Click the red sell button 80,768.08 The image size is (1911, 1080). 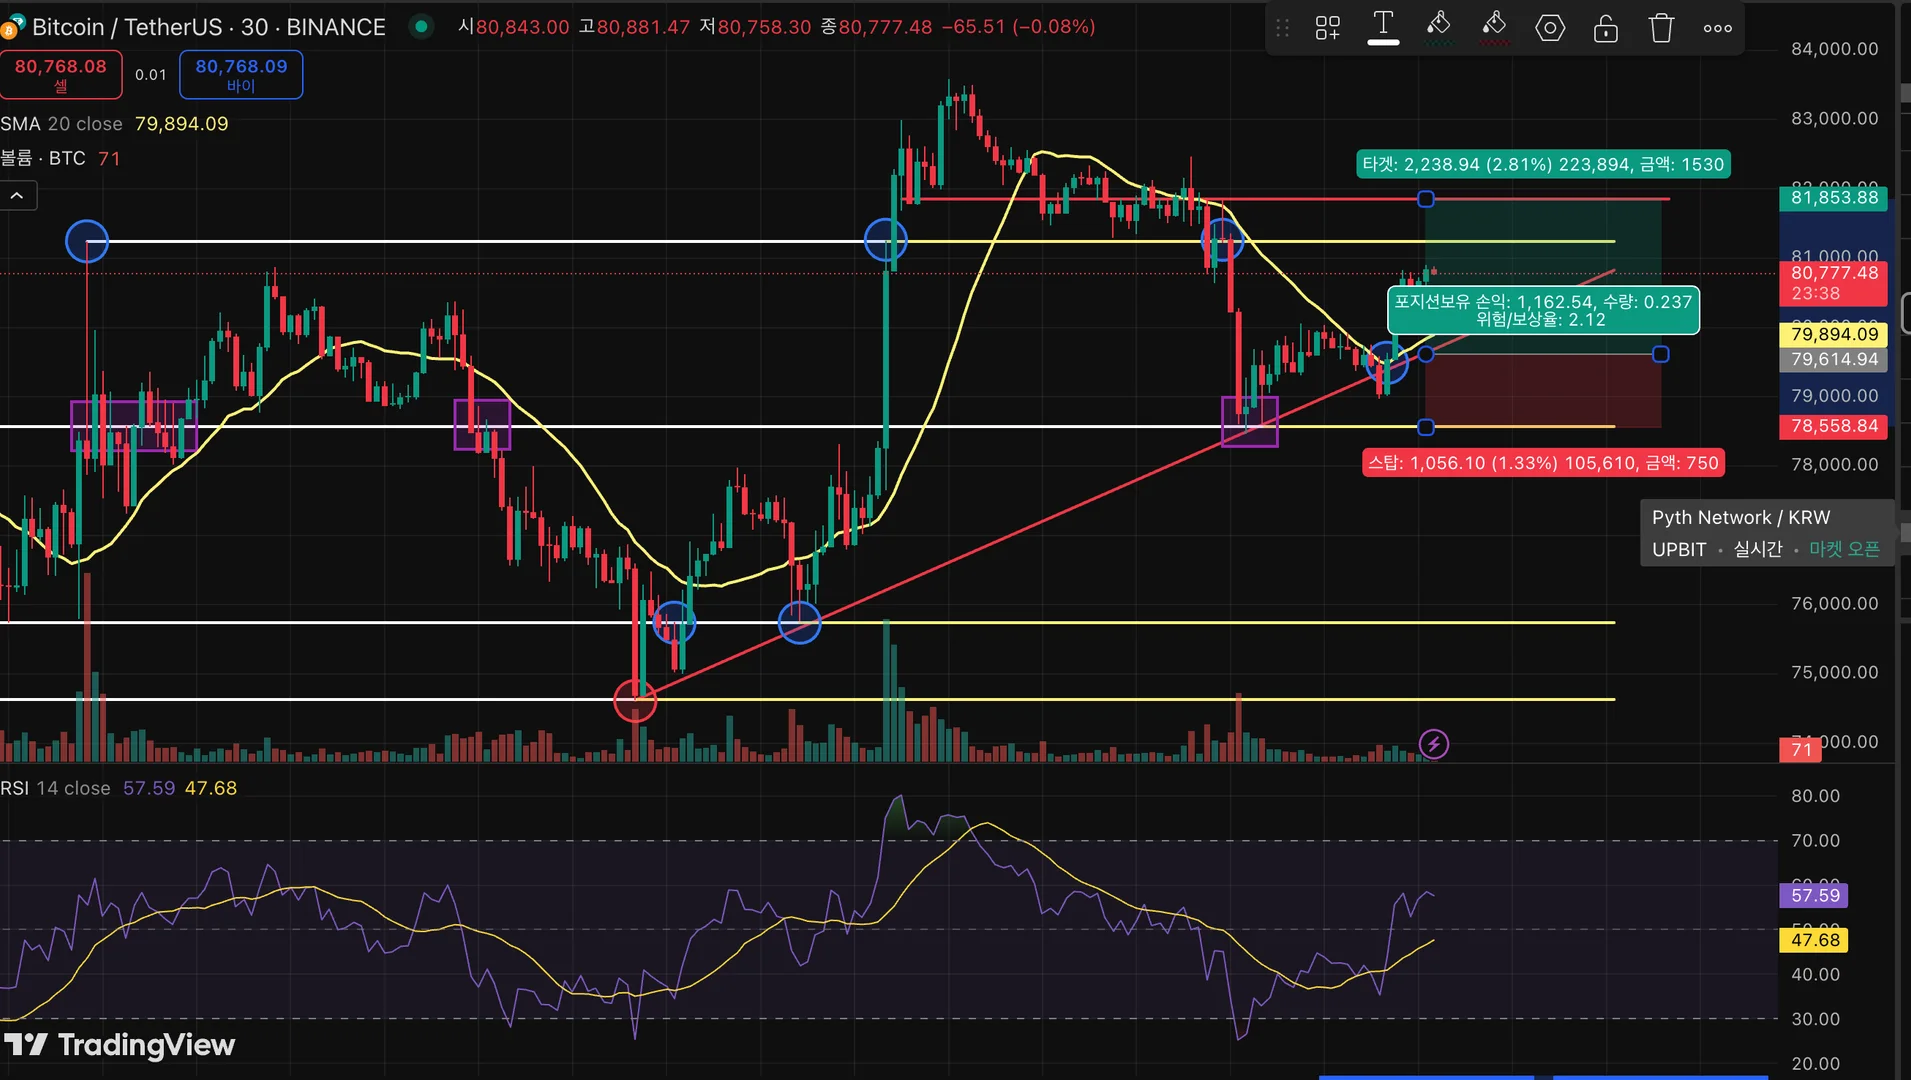(x=61, y=75)
